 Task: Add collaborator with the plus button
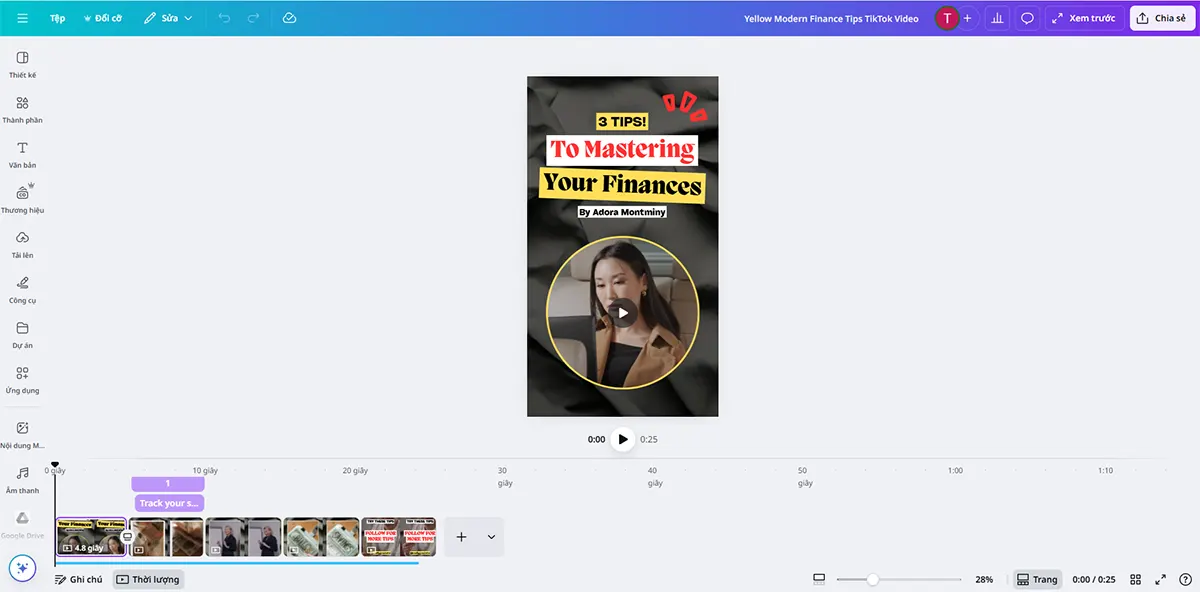click(x=967, y=18)
